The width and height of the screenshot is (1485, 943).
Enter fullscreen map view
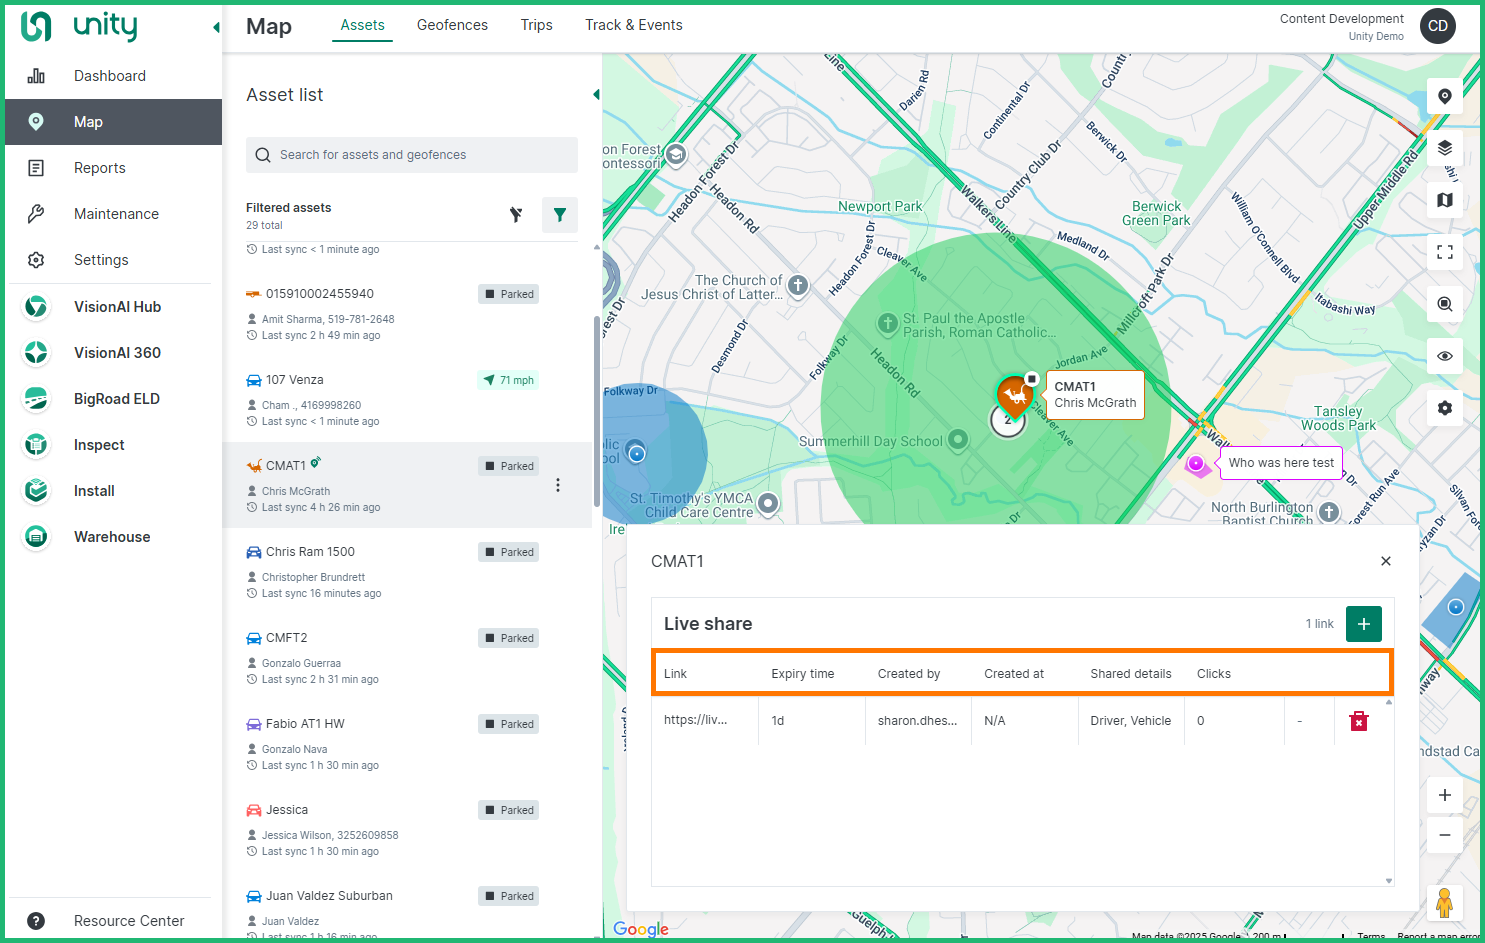point(1444,252)
